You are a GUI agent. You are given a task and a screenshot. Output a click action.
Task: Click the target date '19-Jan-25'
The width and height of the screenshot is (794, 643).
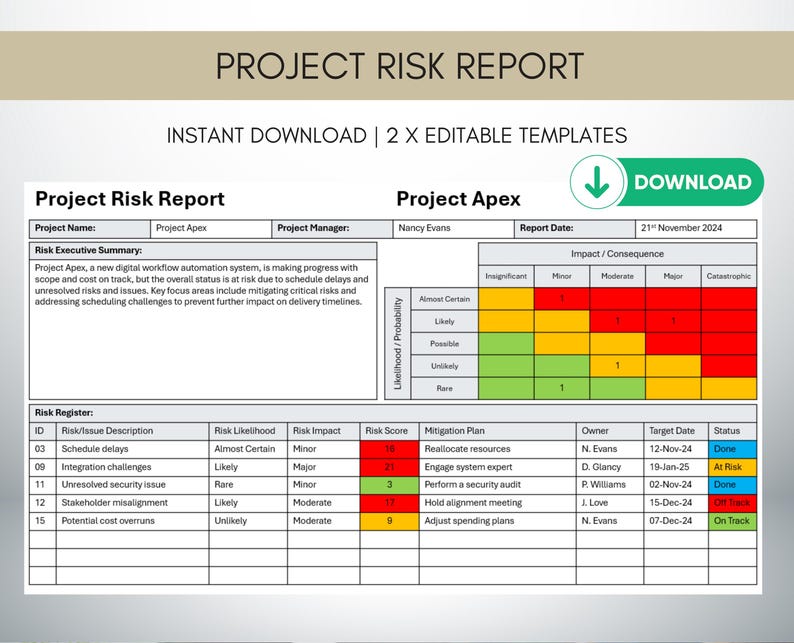[670, 467]
